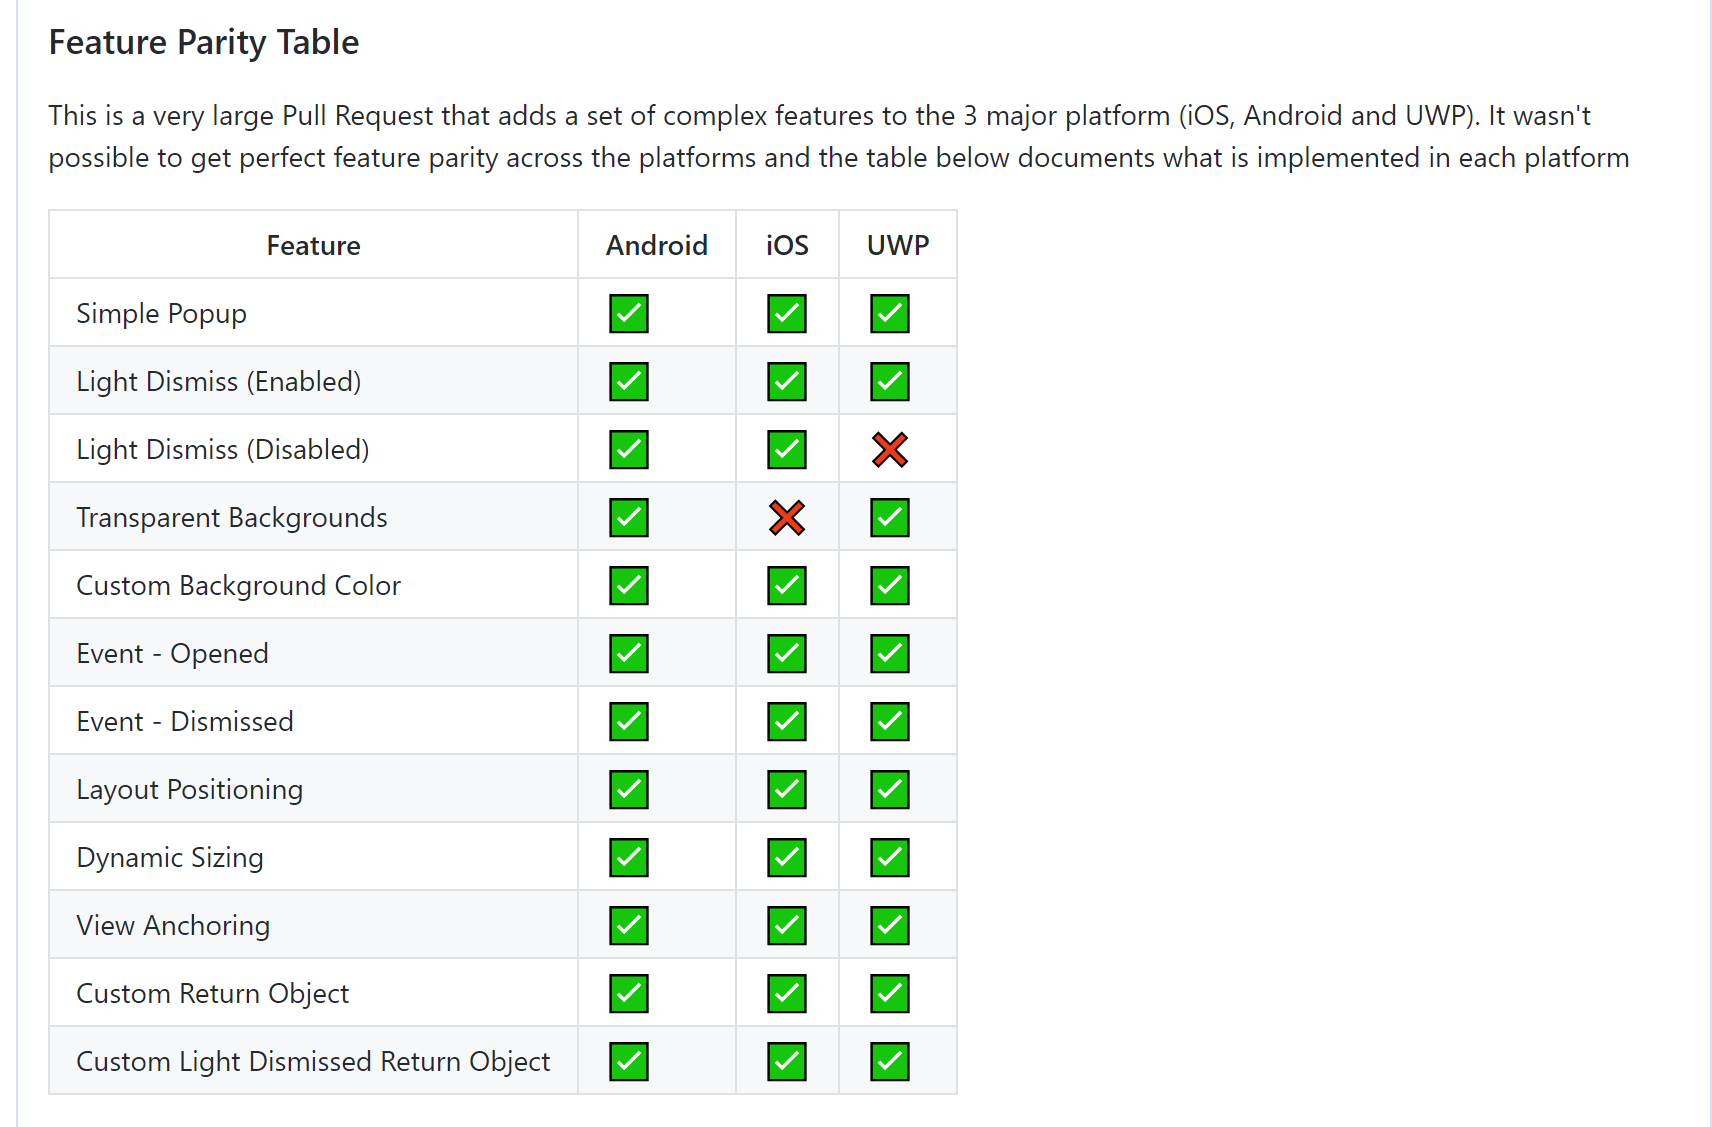Select the Custom Light Dismissed Return Object row label
The width and height of the screenshot is (1712, 1127).
[313, 1061]
